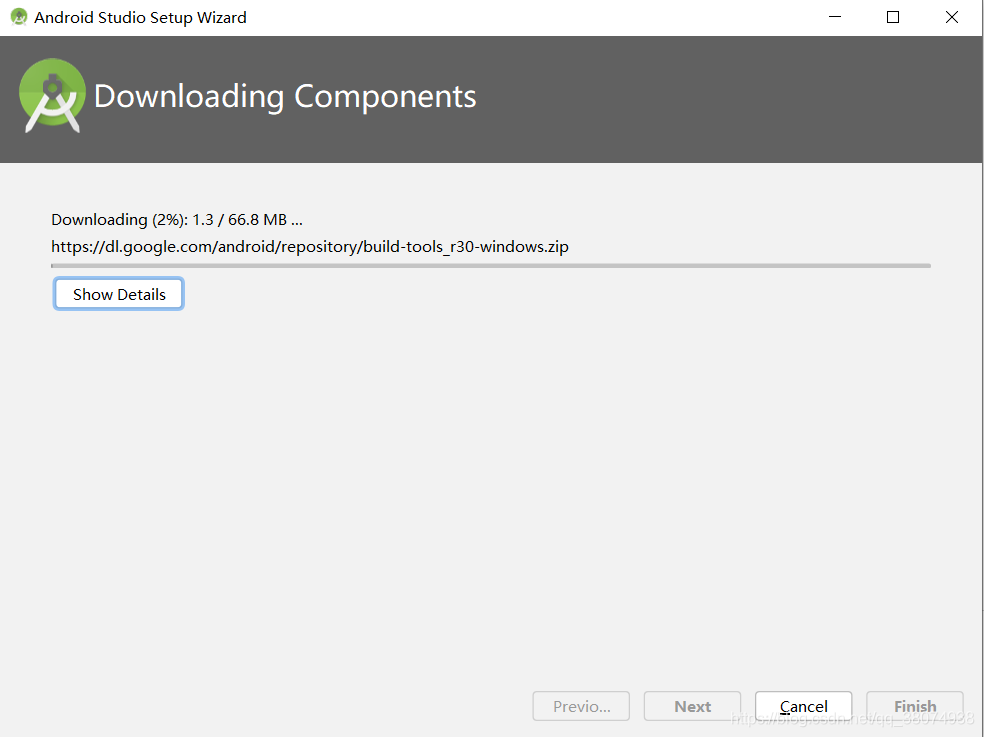Click the disabled Finish button

(x=914, y=706)
